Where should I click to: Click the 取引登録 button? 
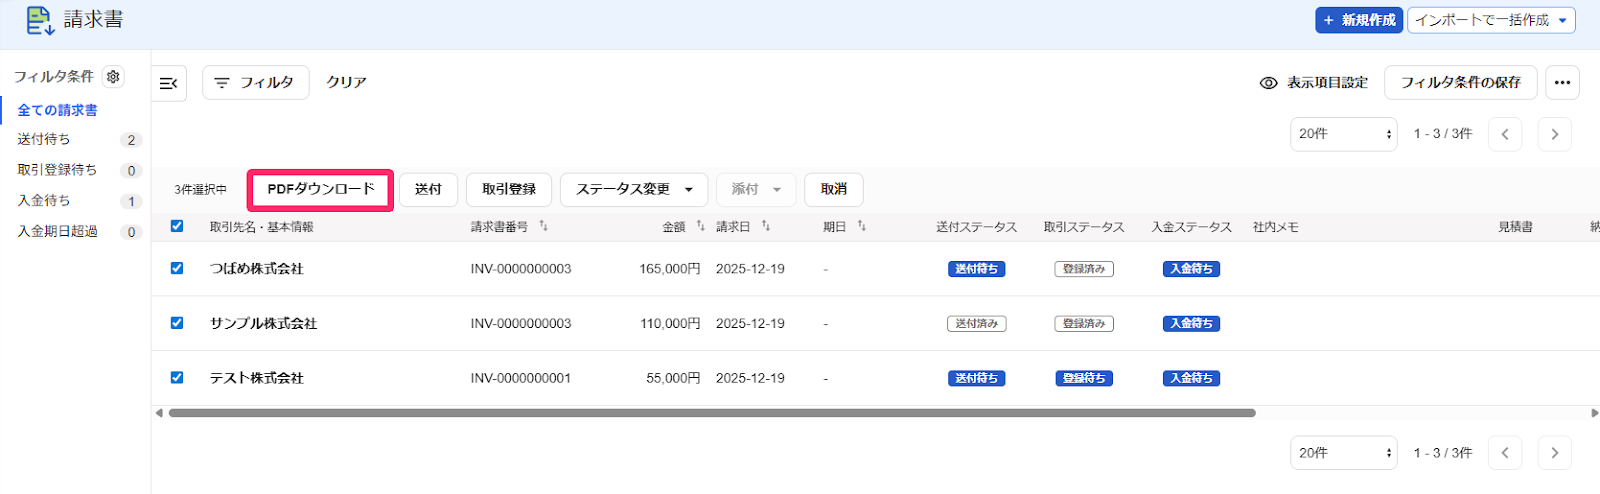pyautogui.click(x=509, y=190)
